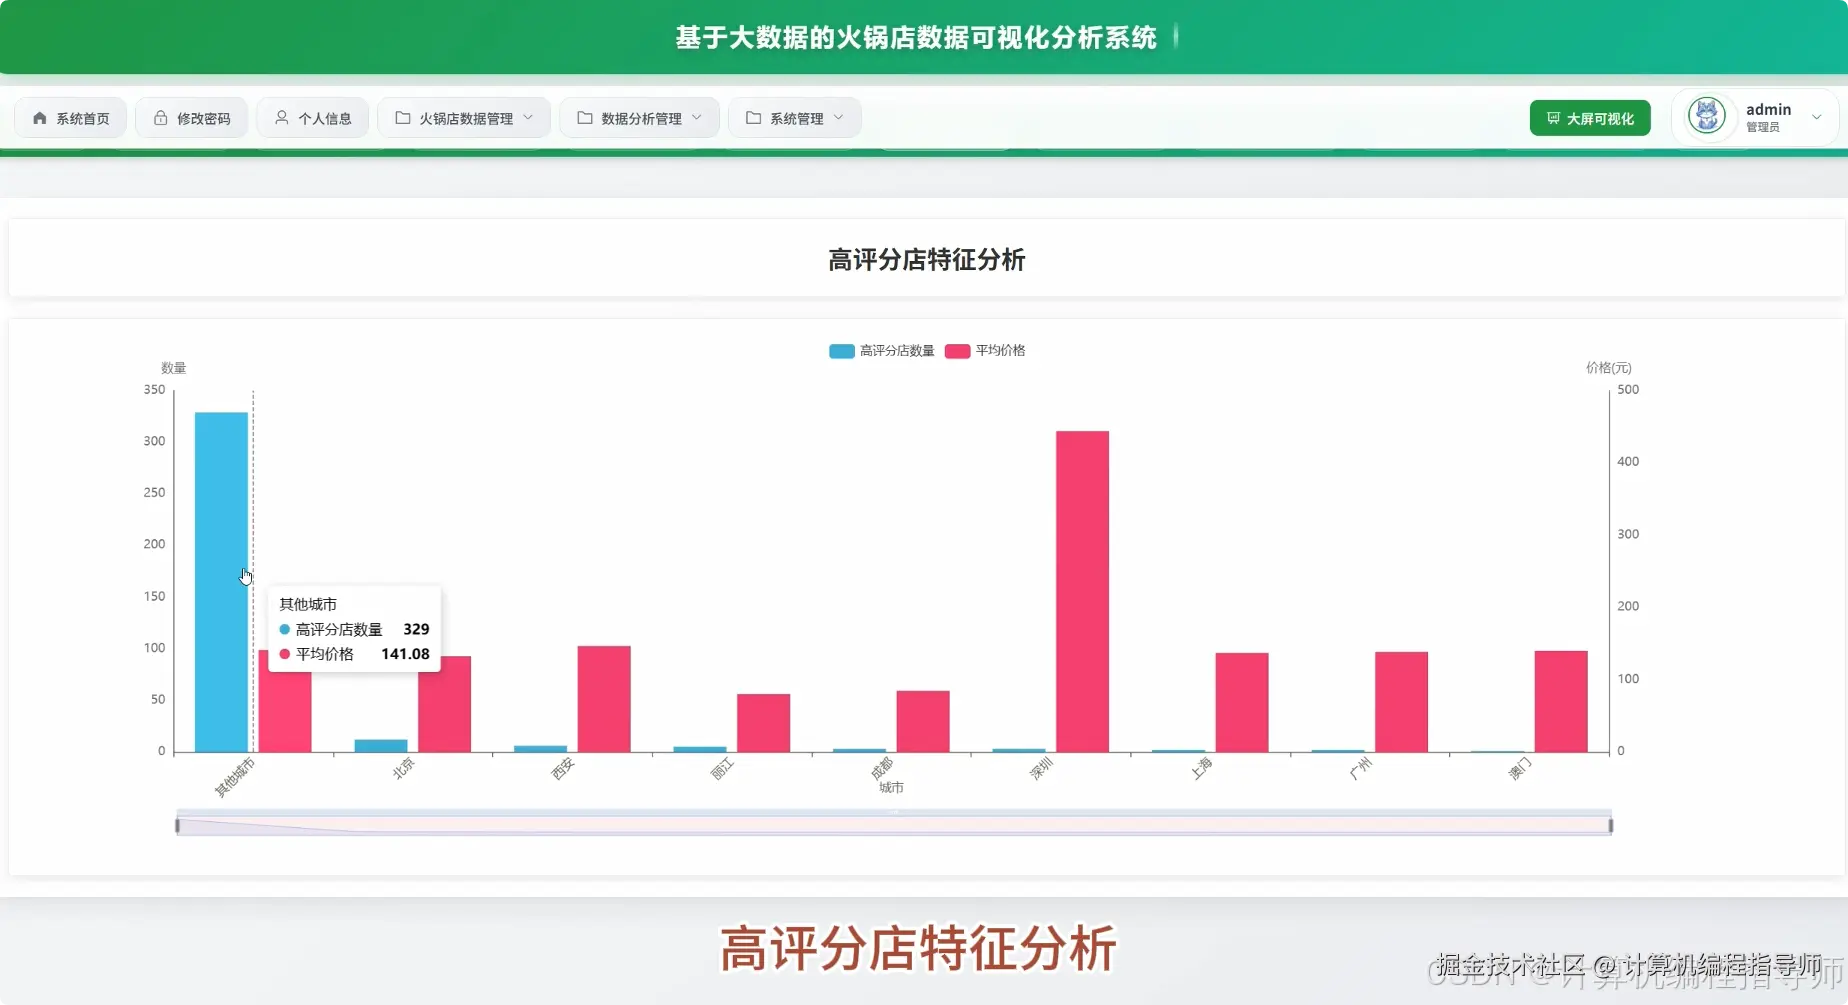Click the folder icon on 火锅店数据管理

tap(402, 117)
